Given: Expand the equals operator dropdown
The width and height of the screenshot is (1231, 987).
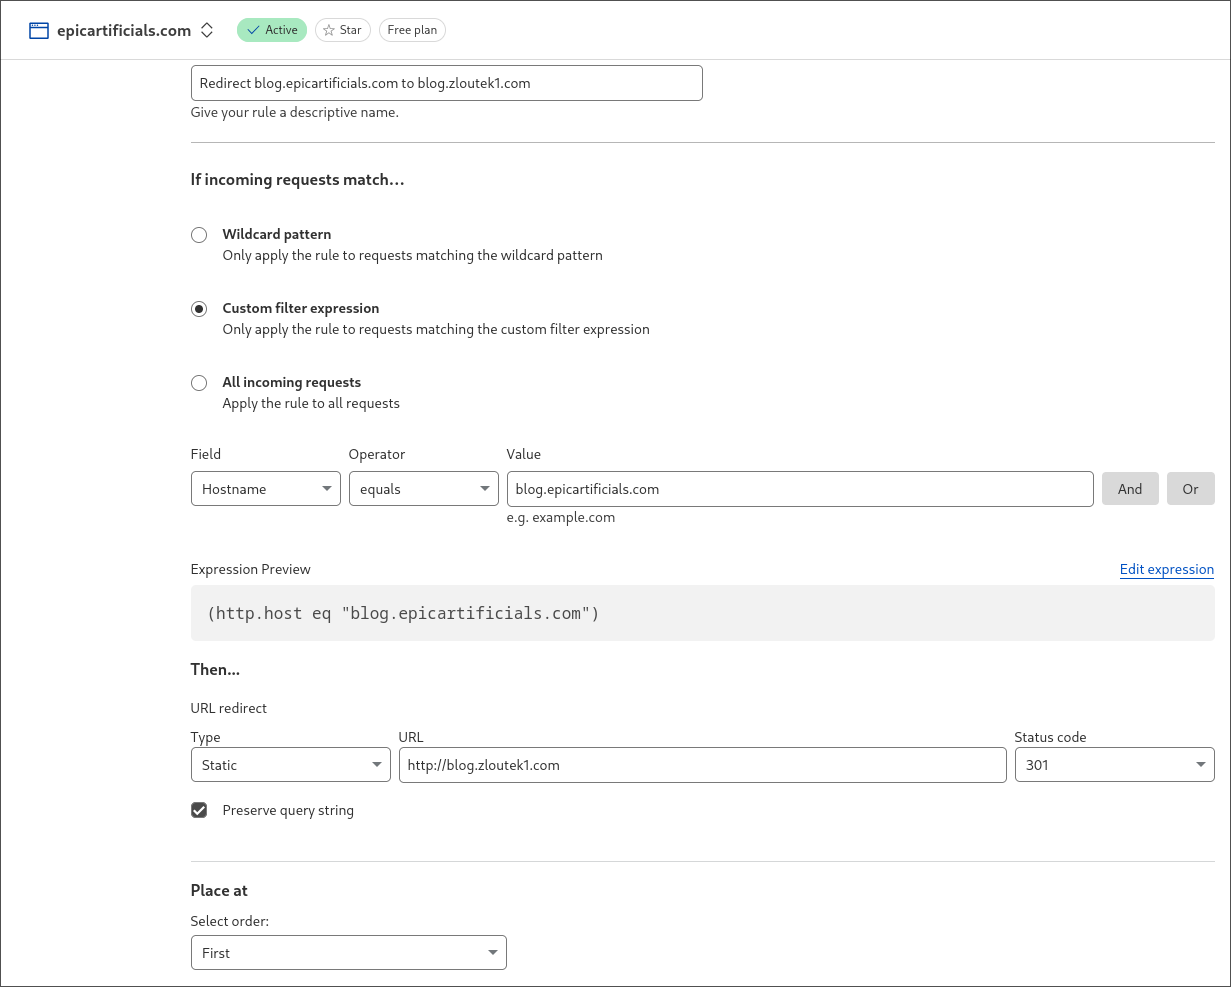Looking at the screenshot, I should pyautogui.click(x=423, y=489).
